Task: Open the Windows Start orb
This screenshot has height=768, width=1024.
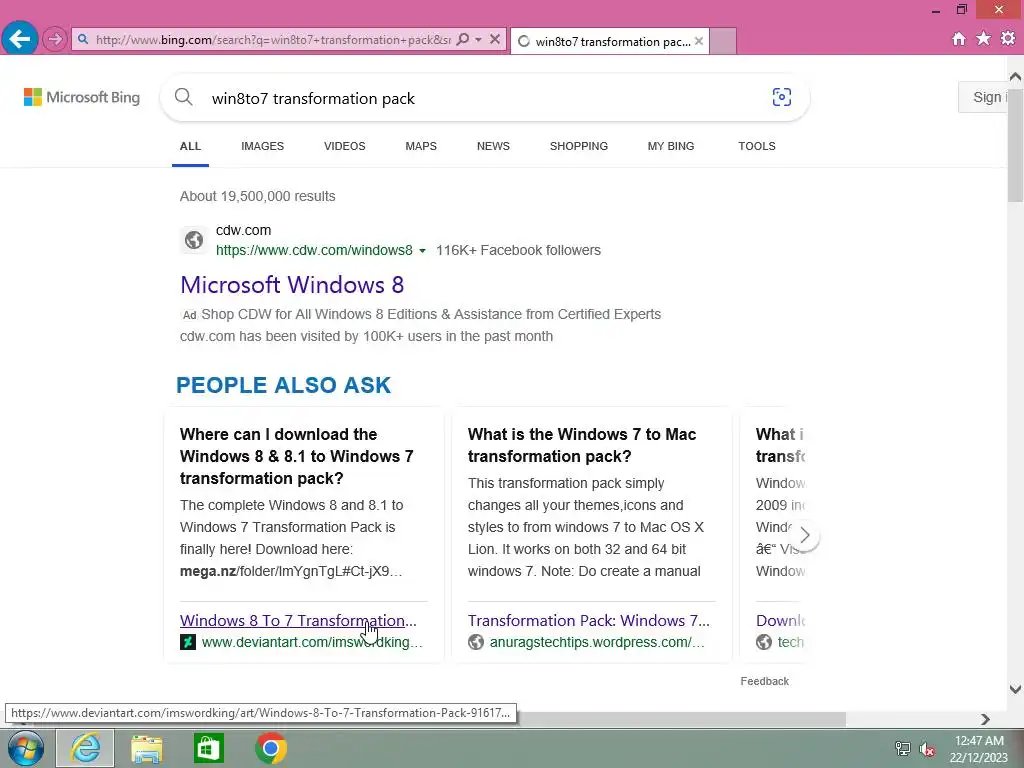Action: tap(26, 748)
